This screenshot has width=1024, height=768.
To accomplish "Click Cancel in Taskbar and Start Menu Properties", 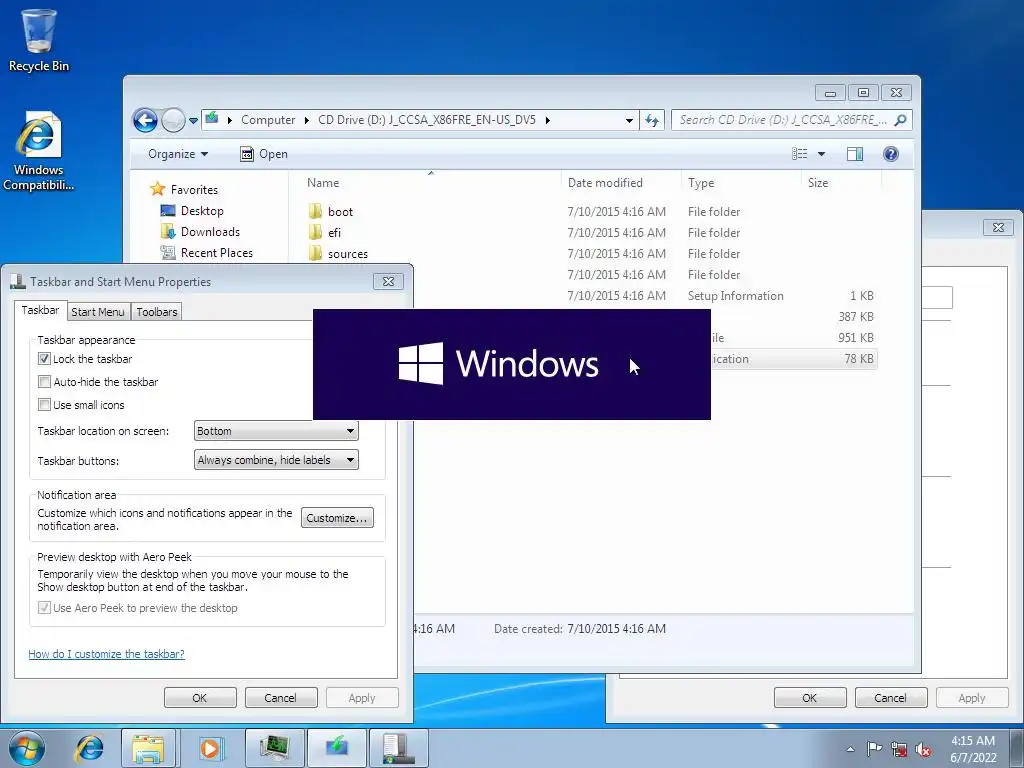I will tap(281, 697).
